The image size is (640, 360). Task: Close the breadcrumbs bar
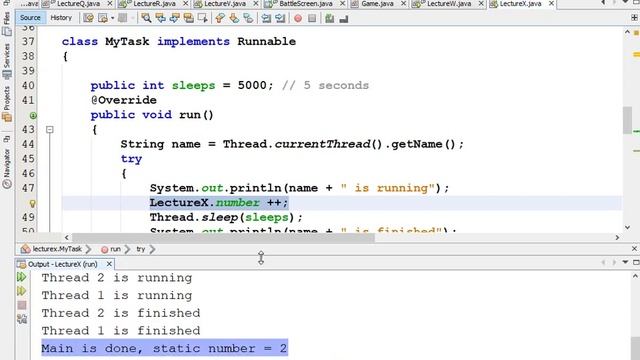click(634, 249)
